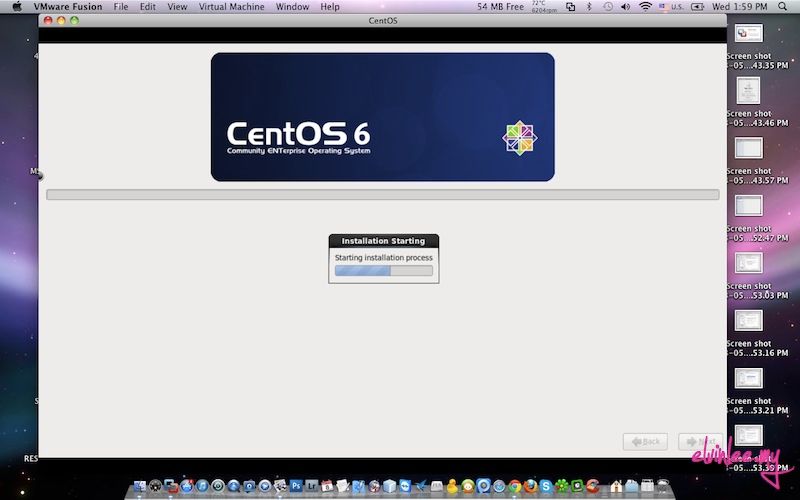Open the Apple menu

click(x=17, y=7)
